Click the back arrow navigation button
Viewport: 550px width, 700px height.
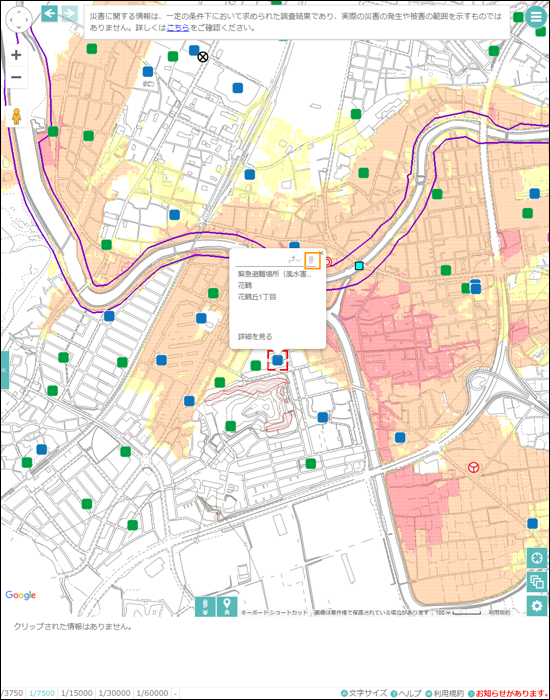point(50,14)
